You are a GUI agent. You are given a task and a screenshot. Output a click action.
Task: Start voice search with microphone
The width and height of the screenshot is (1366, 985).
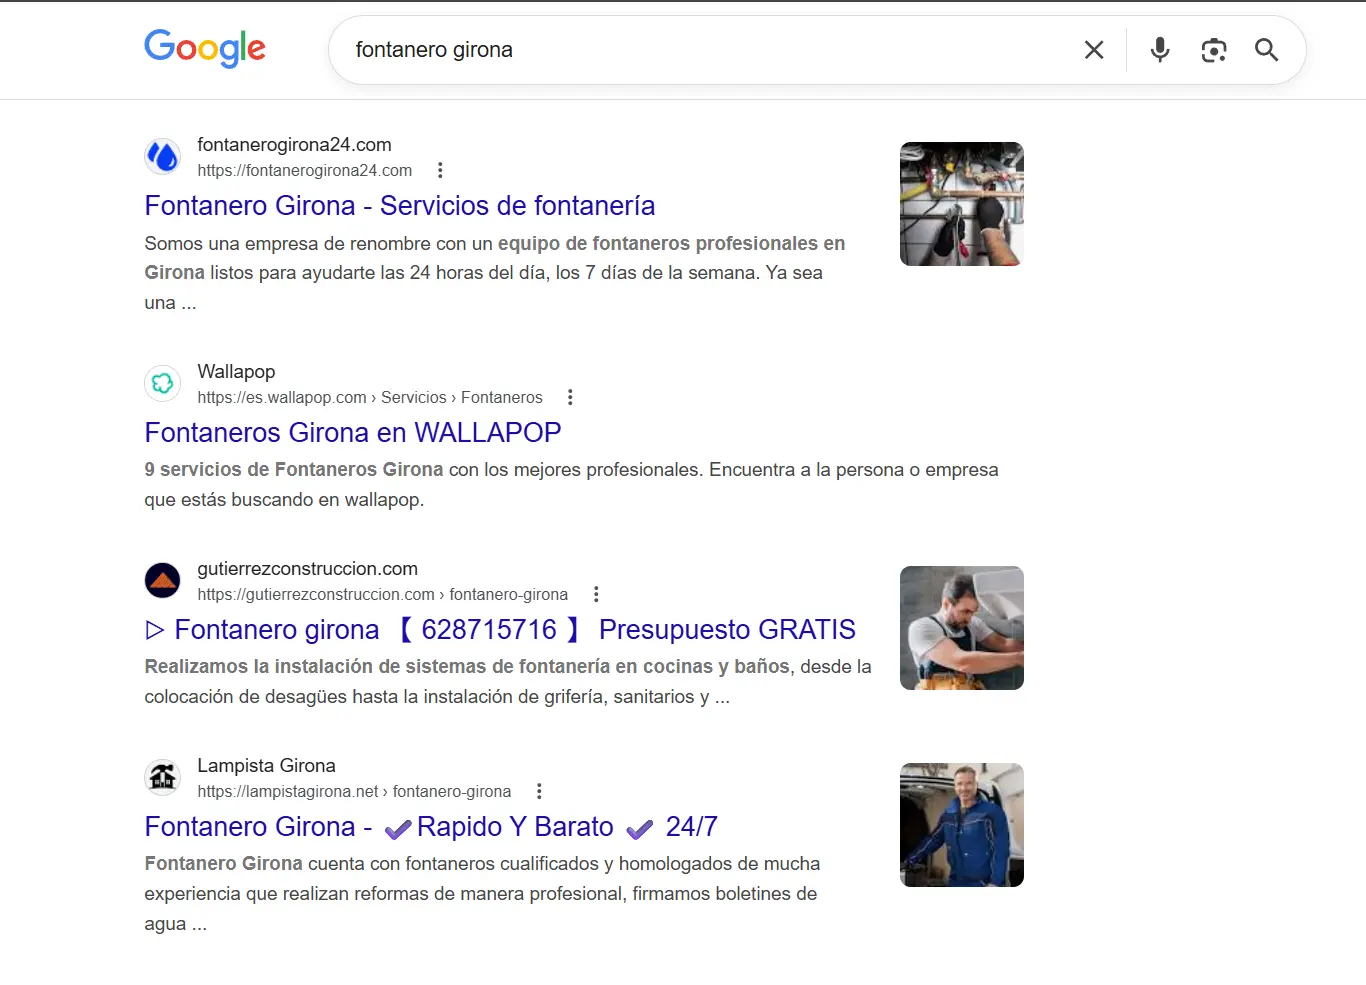[1160, 50]
